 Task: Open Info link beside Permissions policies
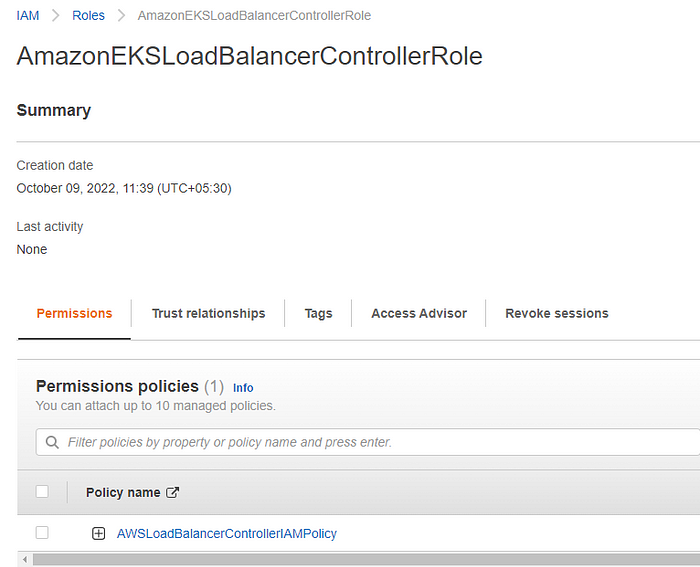[x=243, y=388]
